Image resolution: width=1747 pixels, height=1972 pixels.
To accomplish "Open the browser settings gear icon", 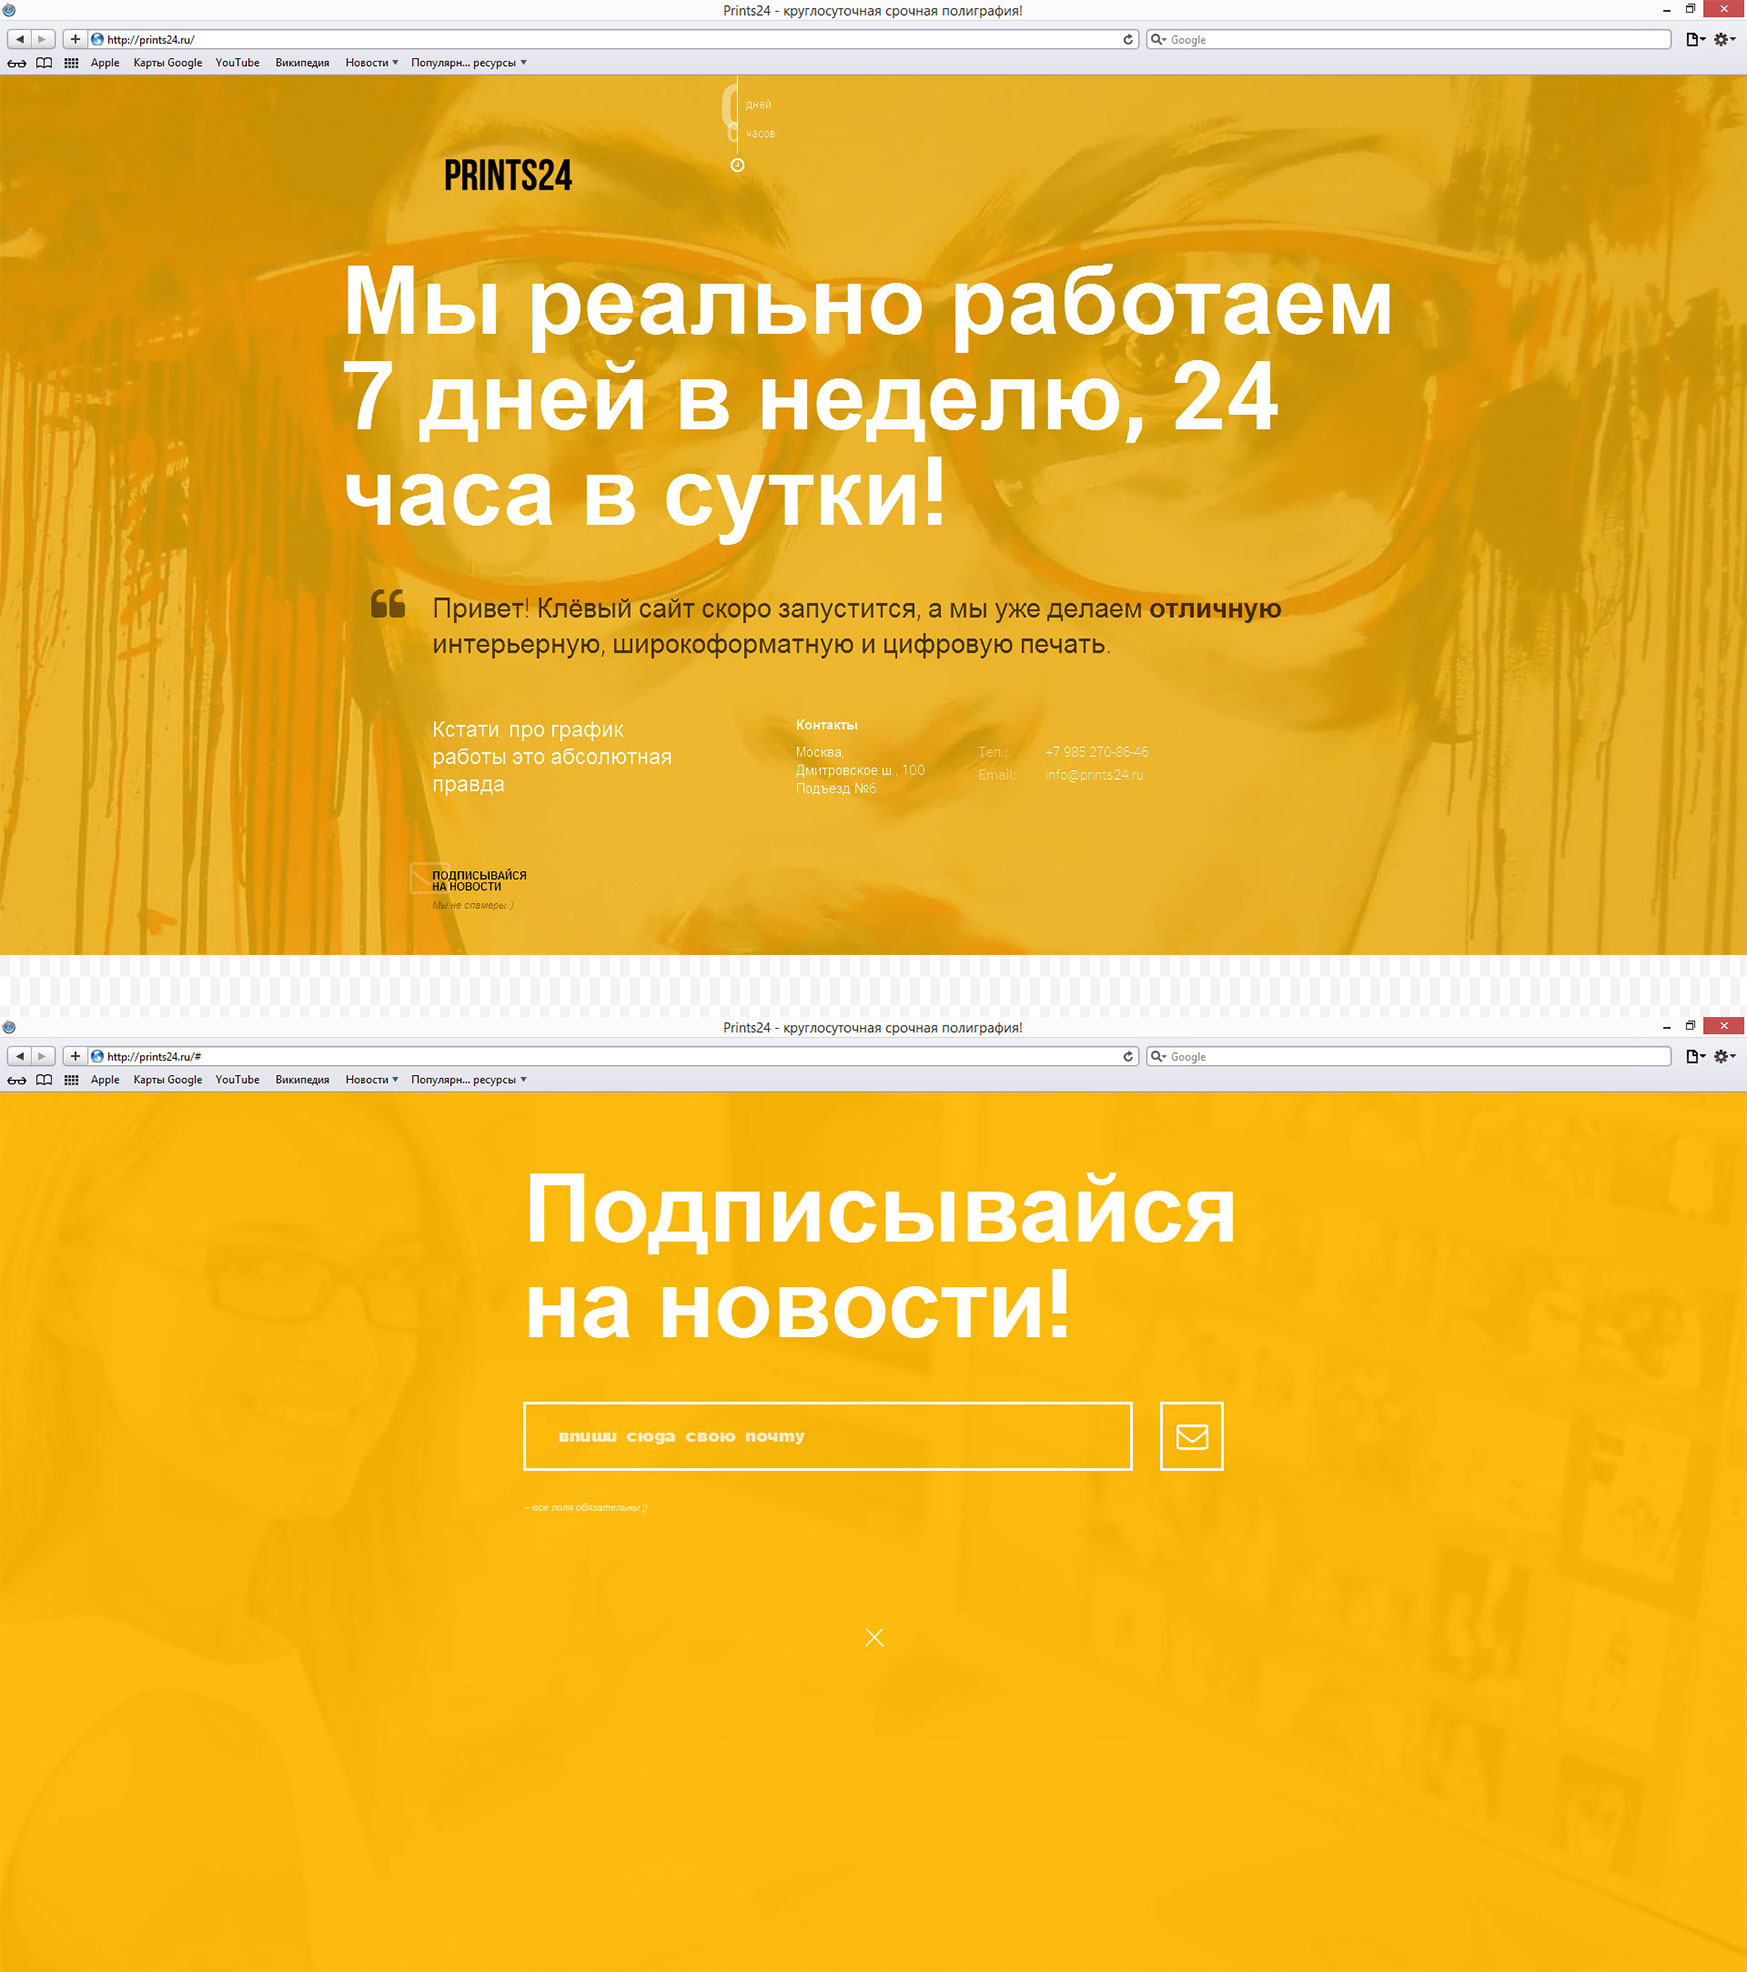I will click(1723, 39).
